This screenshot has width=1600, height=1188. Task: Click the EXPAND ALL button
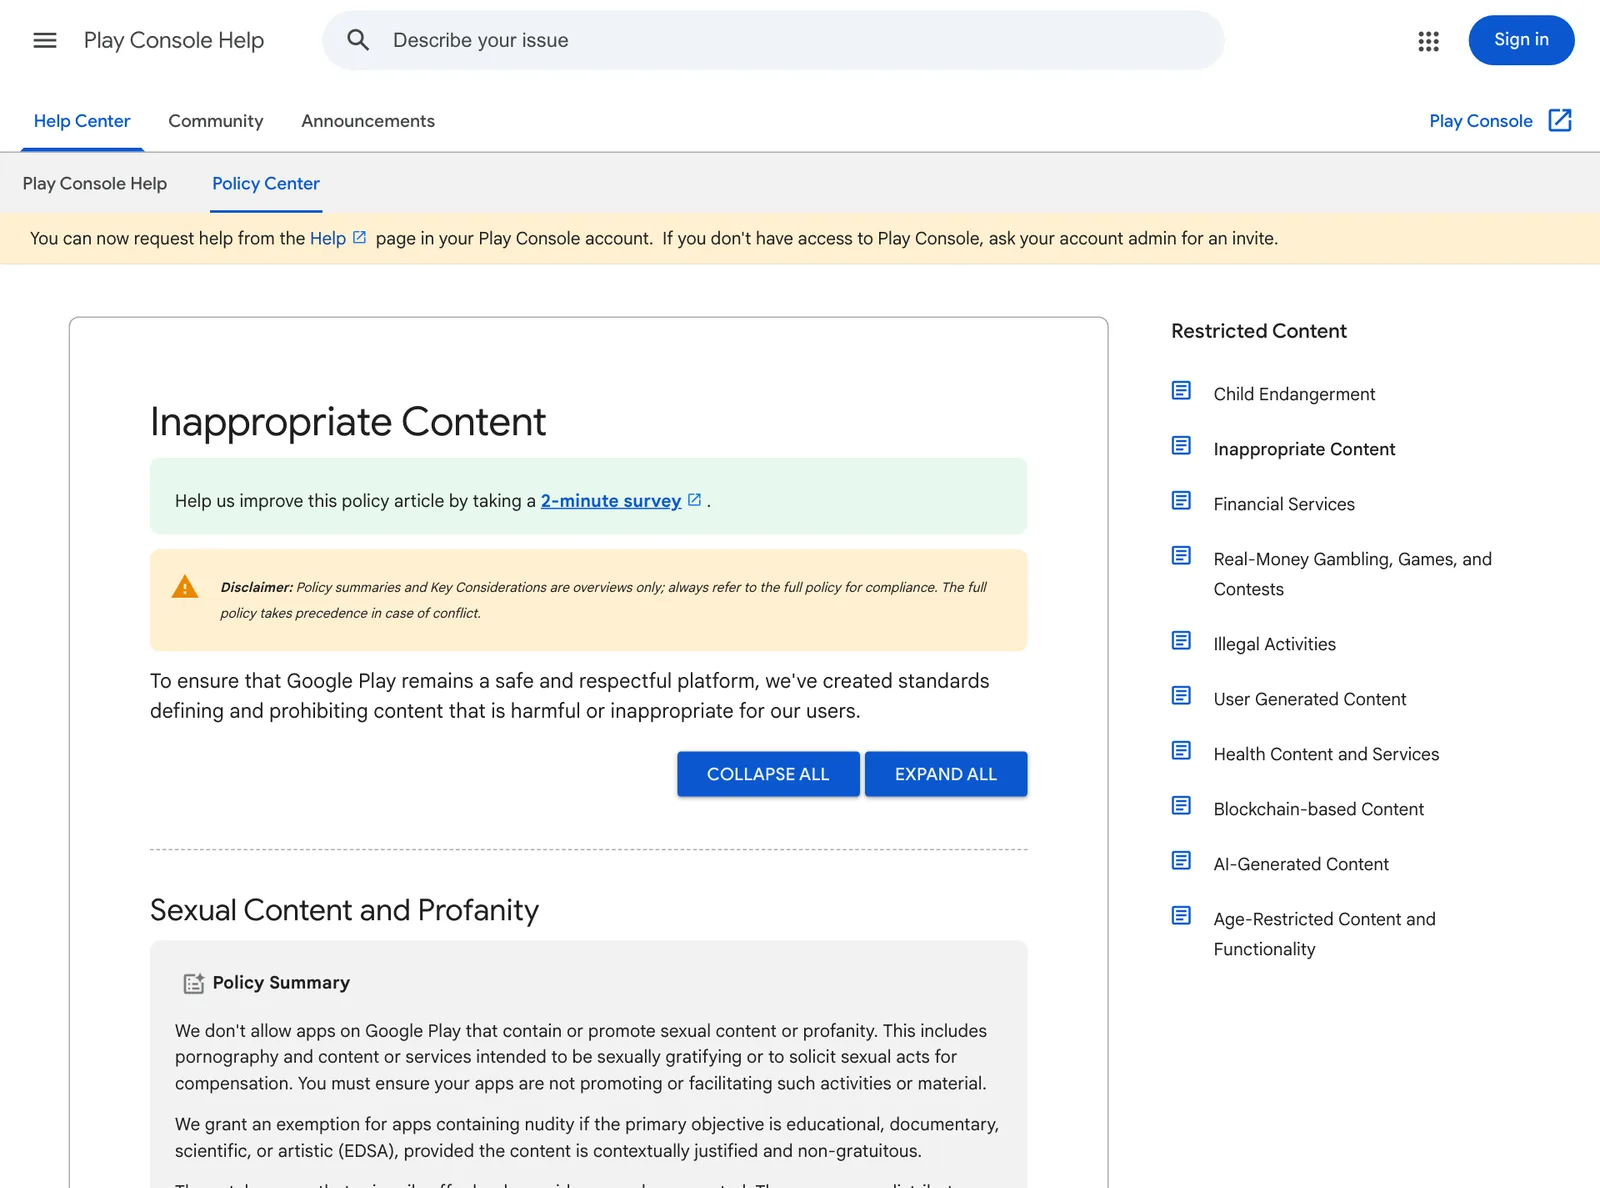coord(946,774)
